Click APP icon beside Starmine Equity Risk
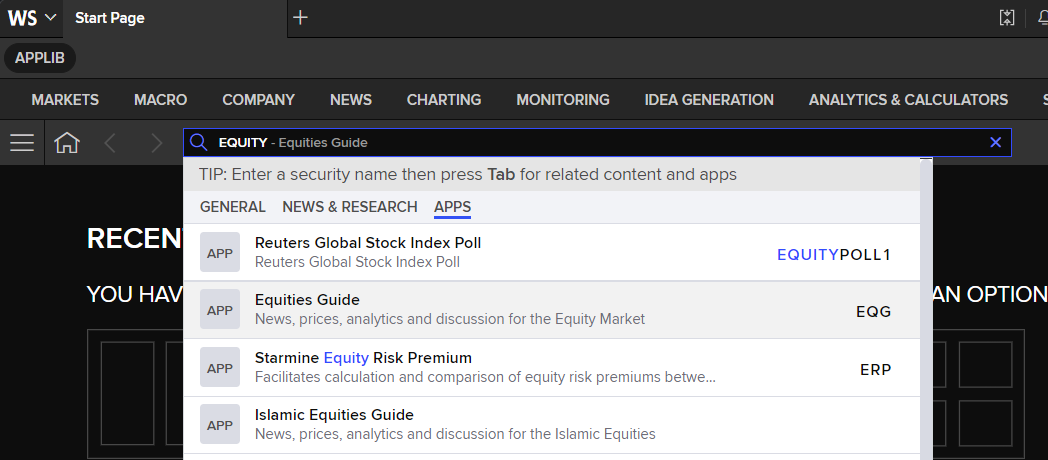The height and width of the screenshot is (460, 1048). pos(220,368)
